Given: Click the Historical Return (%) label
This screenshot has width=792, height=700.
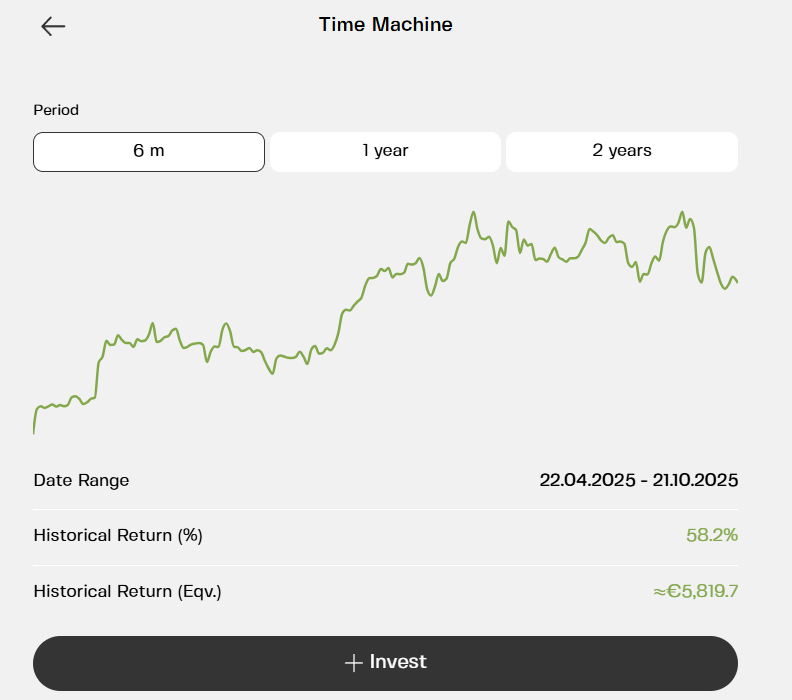Looking at the screenshot, I should coord(118,535).
